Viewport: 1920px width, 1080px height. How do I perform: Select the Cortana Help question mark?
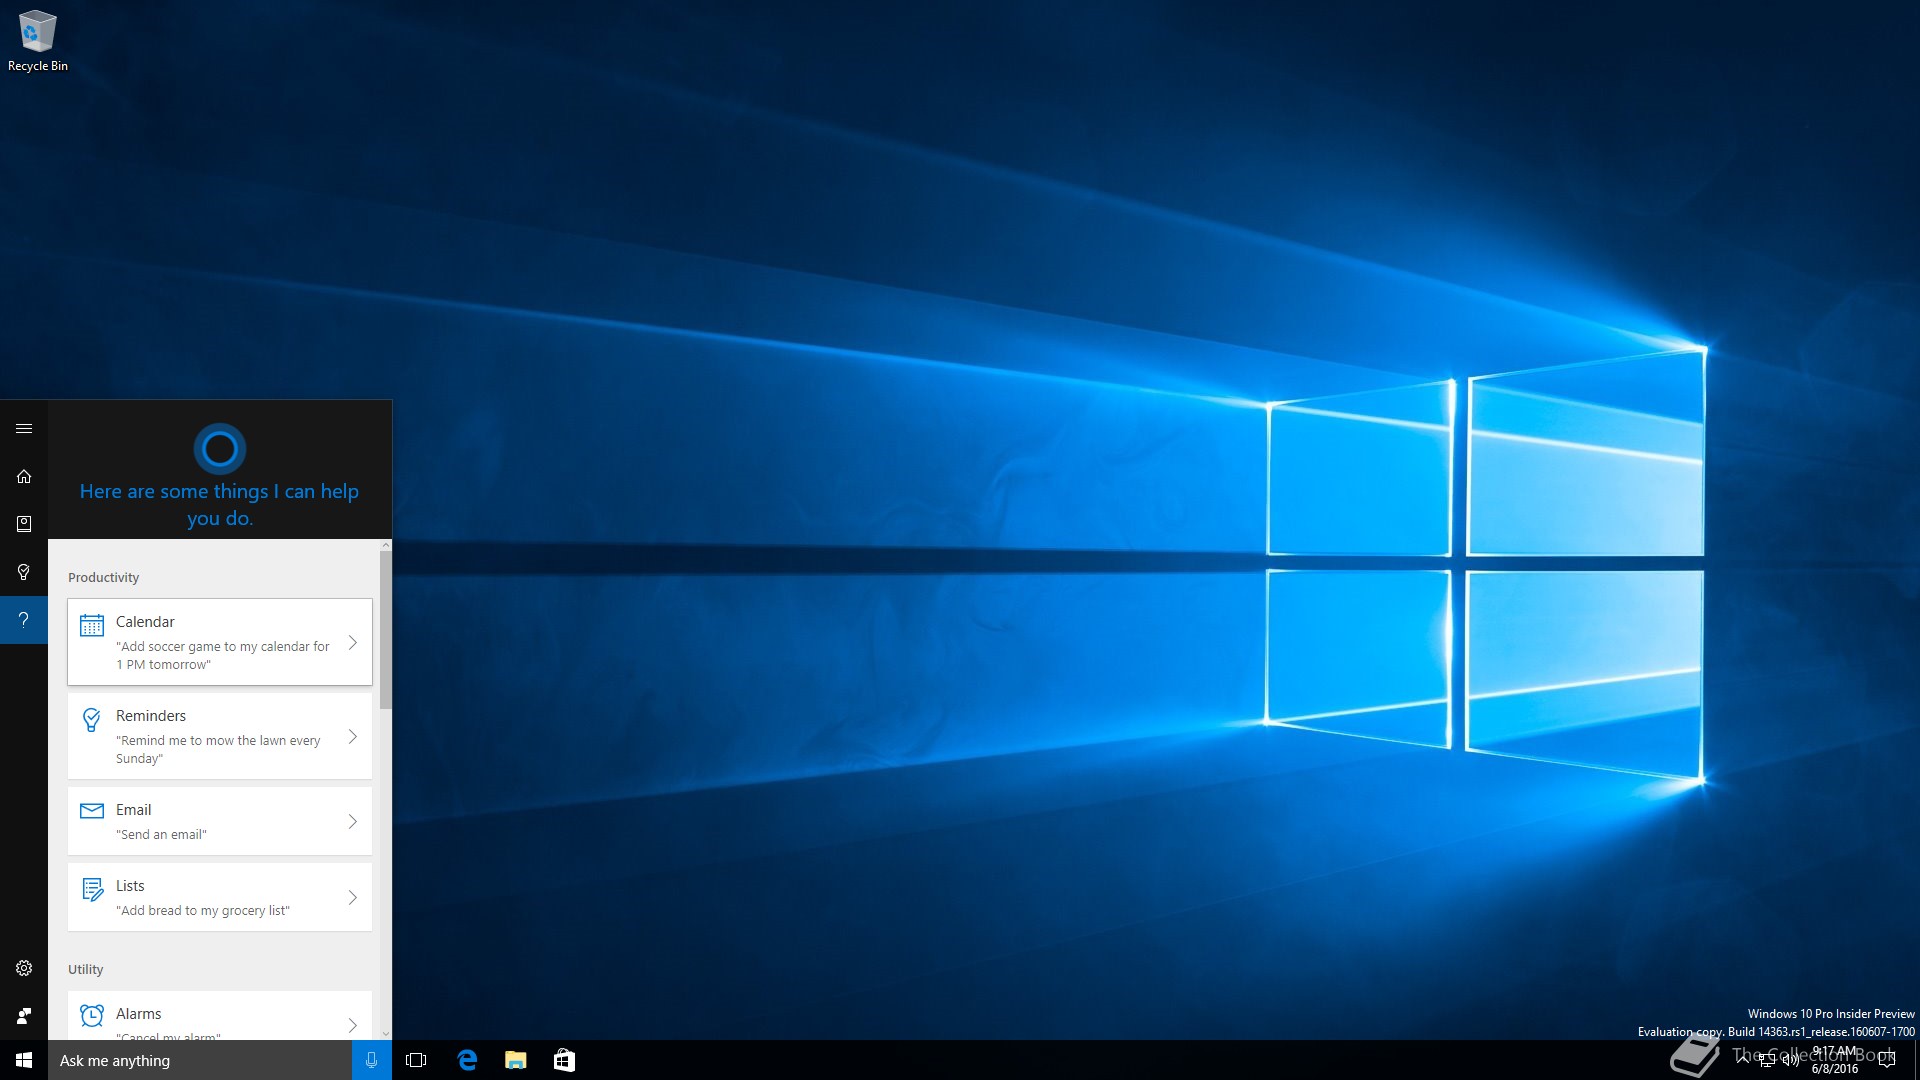pos(24,620)
